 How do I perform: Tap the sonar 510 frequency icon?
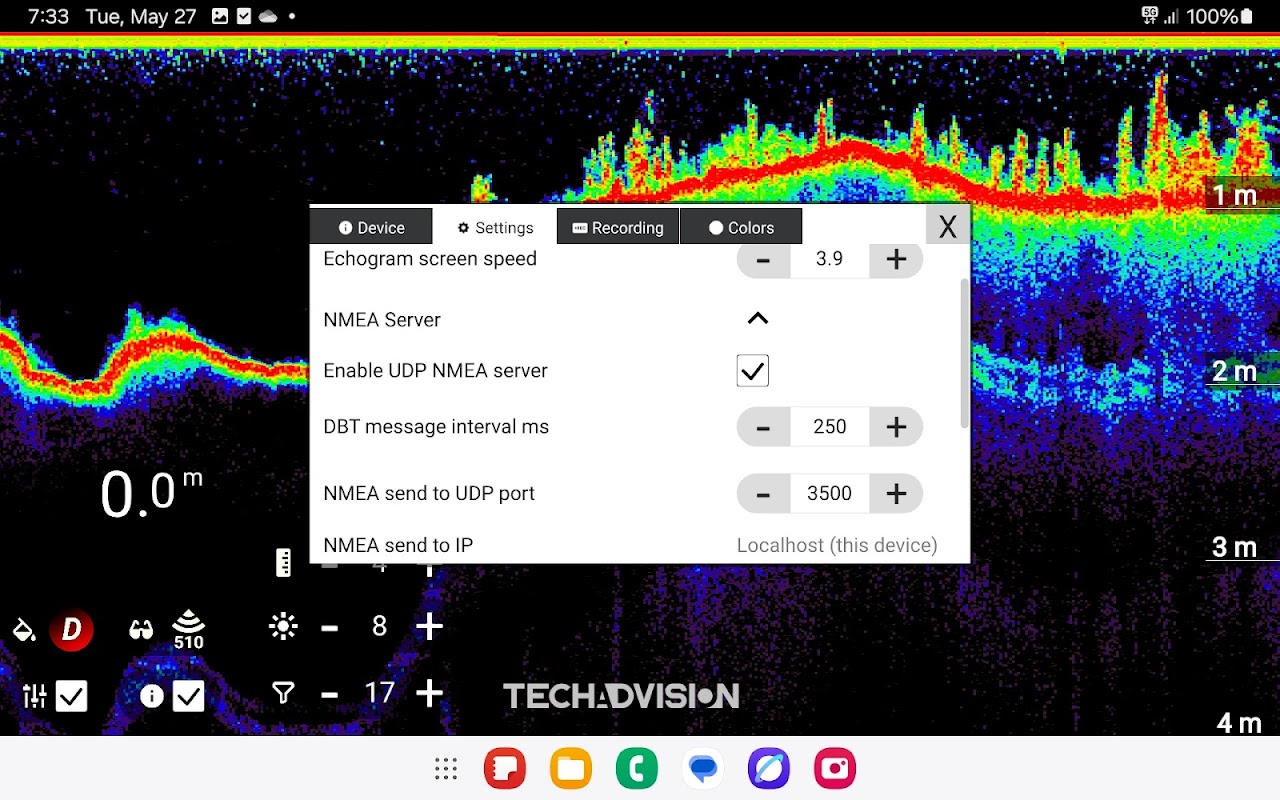pos(188,628)
